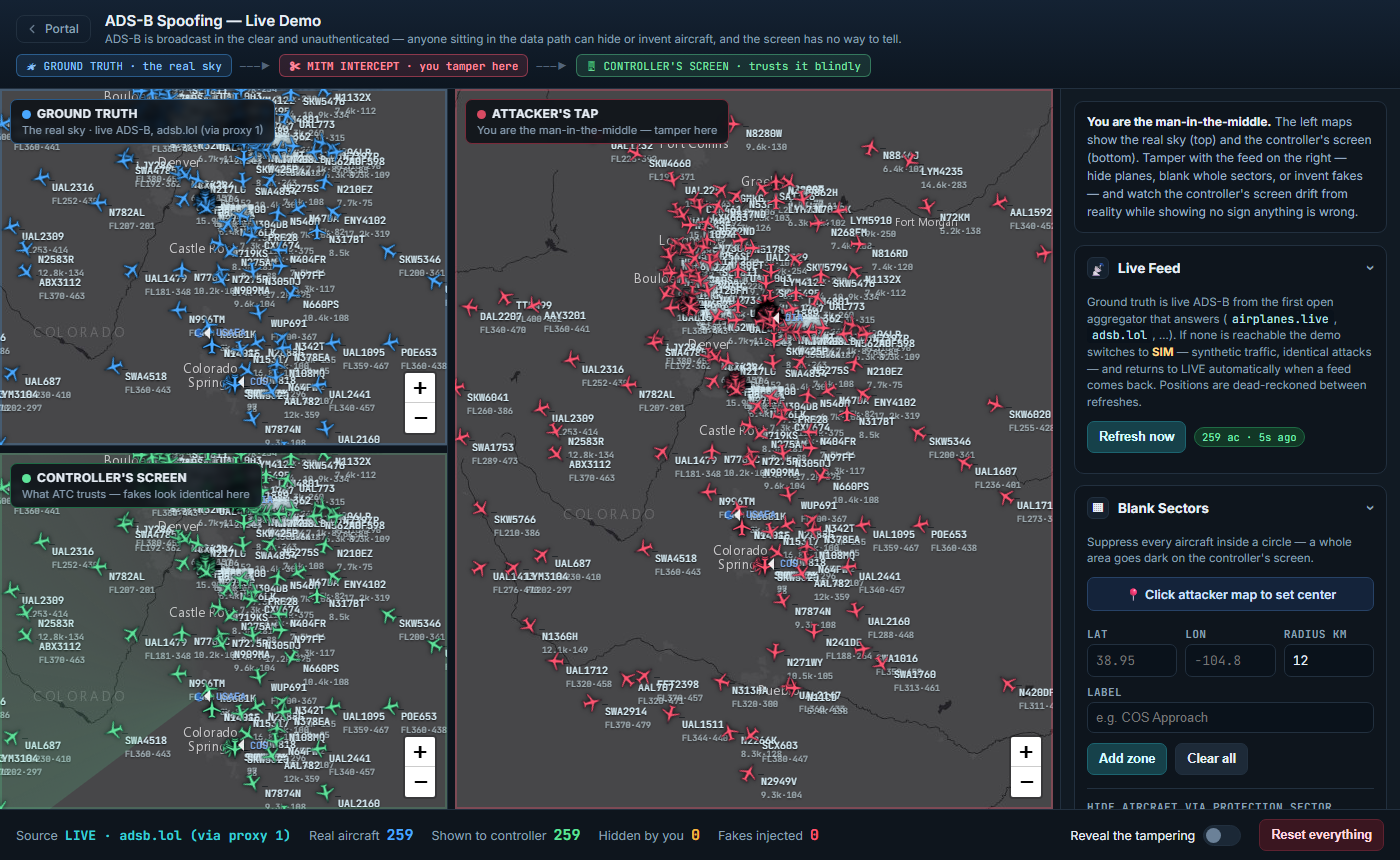Click the MITM INTERCEPT pipeline chip
This screenshot has width=1400, height=860.
[404, 66]
